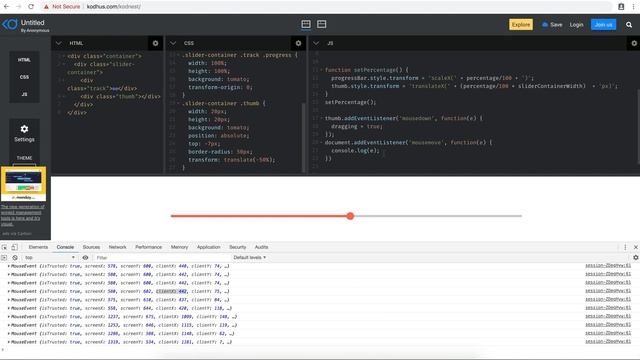Screen dimensions: 640x360
Task: Open the DevTools more options dots
Action: click(x=625, y=247)
